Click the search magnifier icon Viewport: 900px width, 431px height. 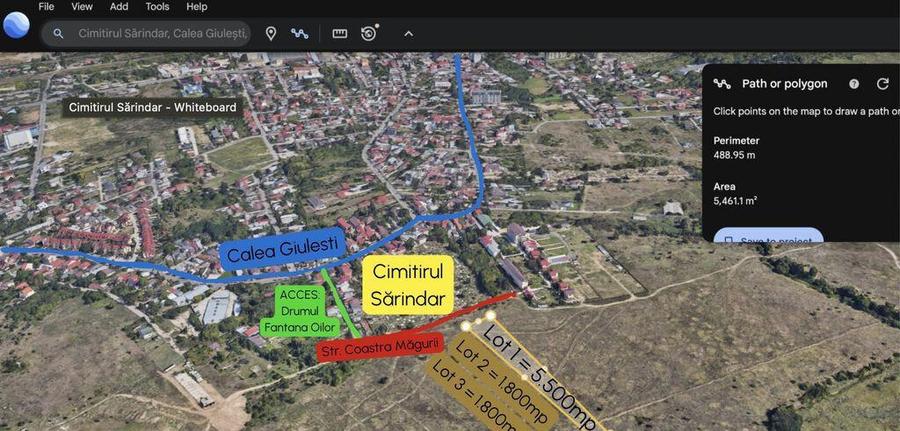58,34
